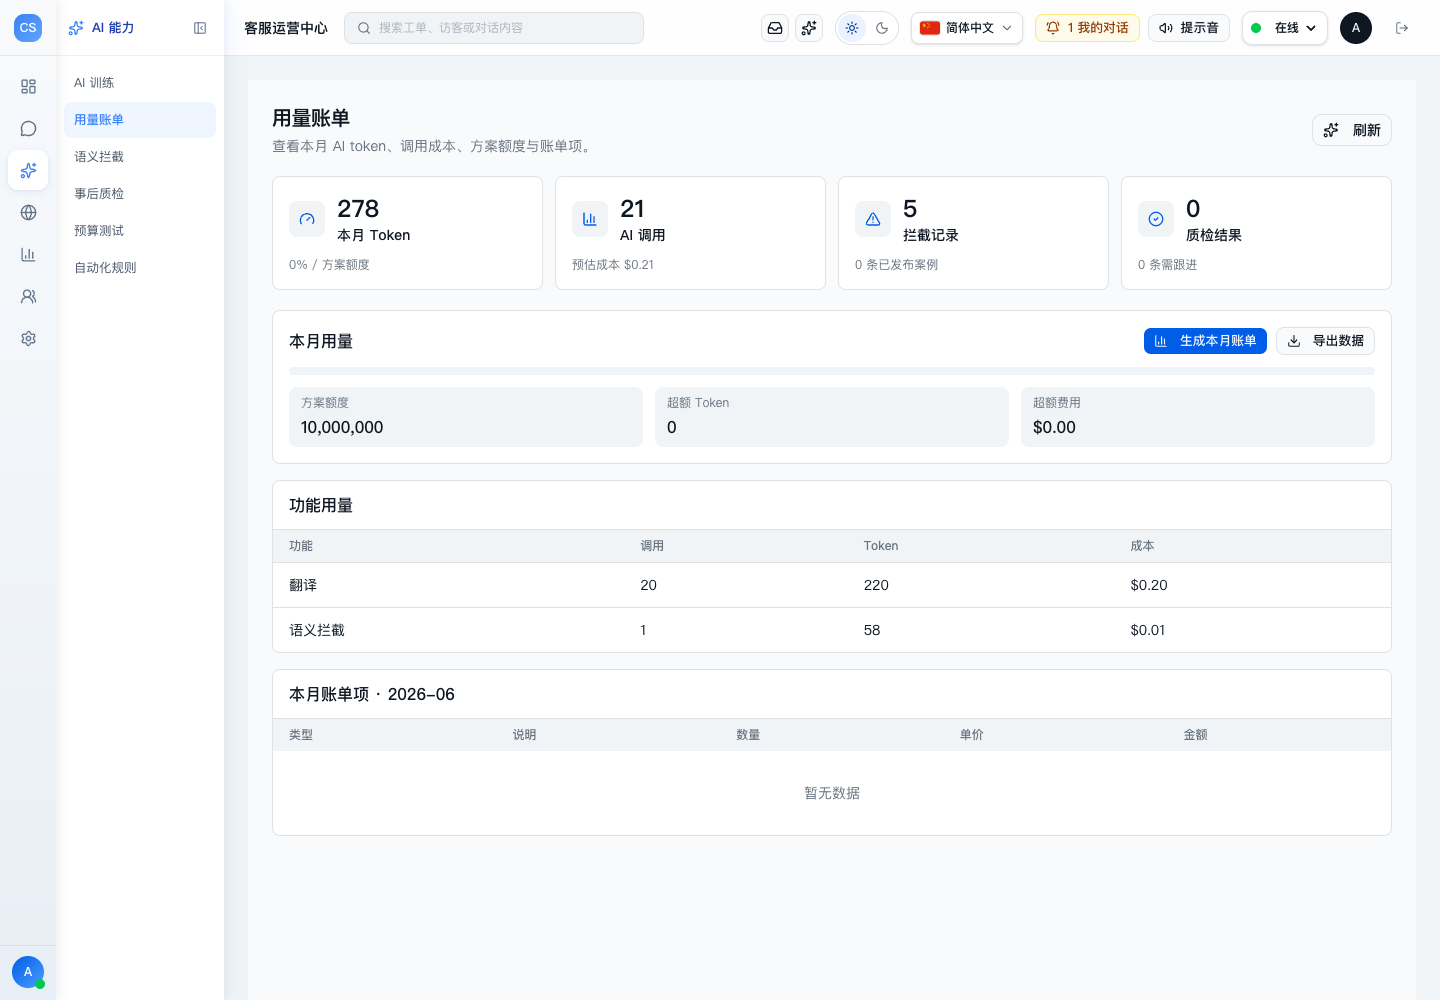Click the bottom-left user avatar A

28,972
